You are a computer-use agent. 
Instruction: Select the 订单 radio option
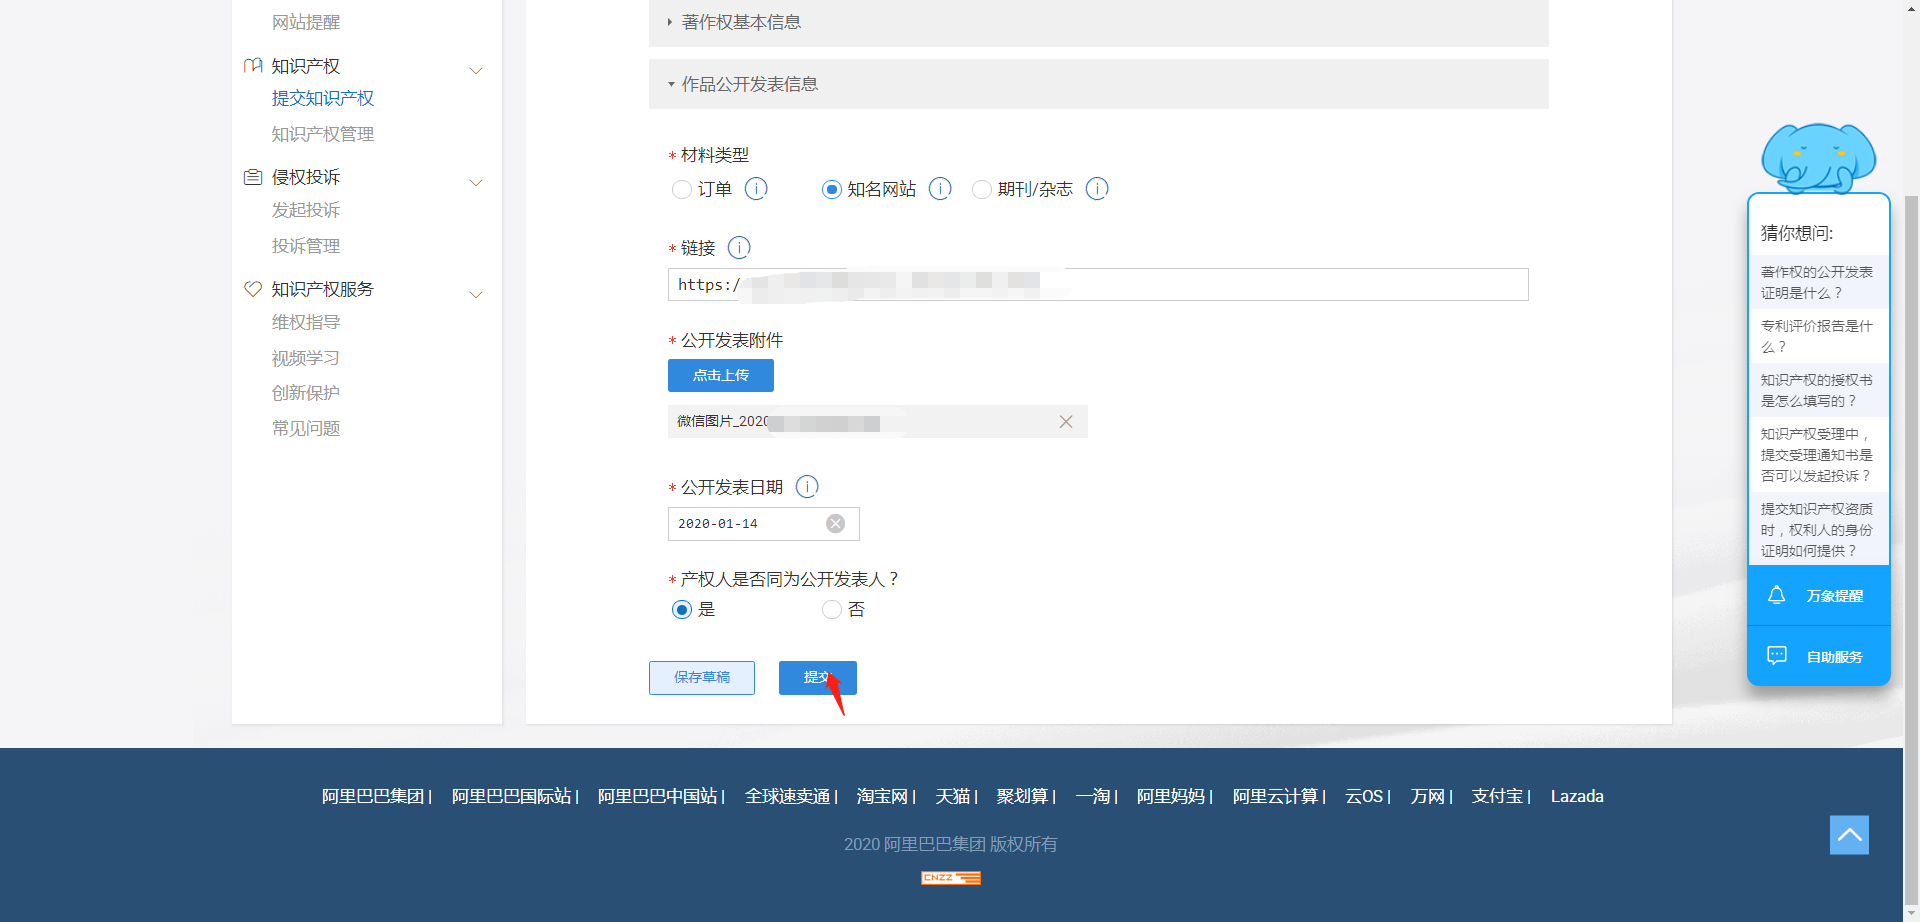click(682, 189)
